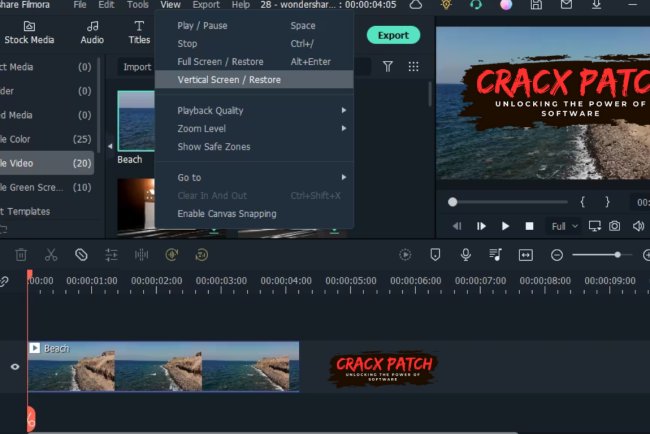Image resolution: width=650 pixels, height=434 pixels.
Task: Click the audio waveform tool icon
Action: [x=141, y=255]
